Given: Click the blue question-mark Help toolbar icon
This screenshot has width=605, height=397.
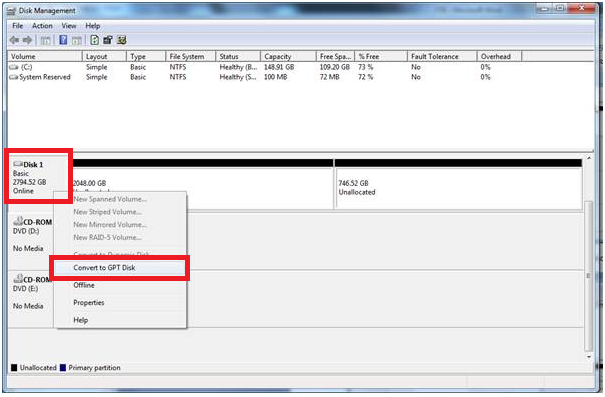Looking at the screenshot, I should click(63, 40).
